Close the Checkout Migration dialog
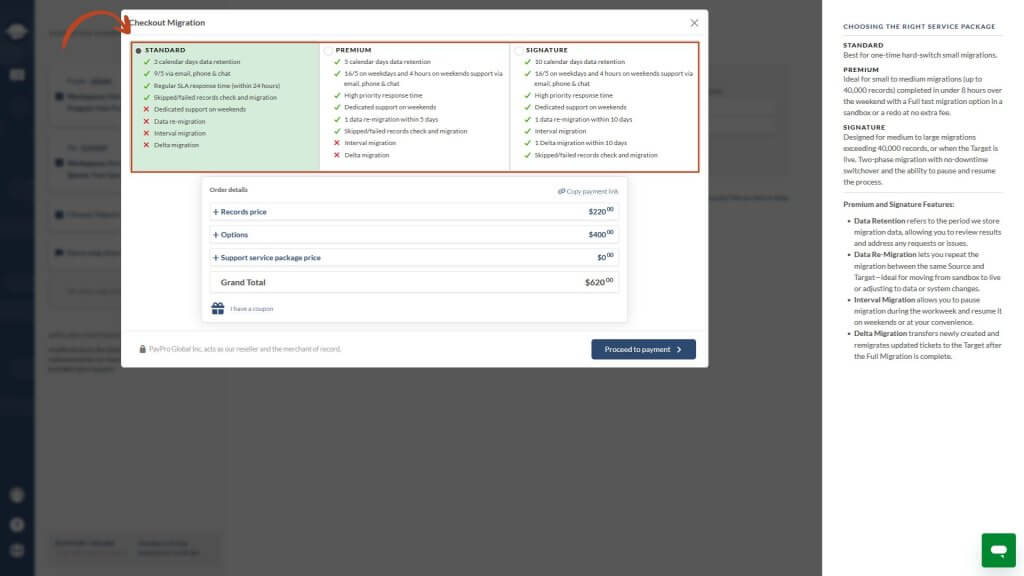Screen dimensions: 1024x576 (694, 23)
